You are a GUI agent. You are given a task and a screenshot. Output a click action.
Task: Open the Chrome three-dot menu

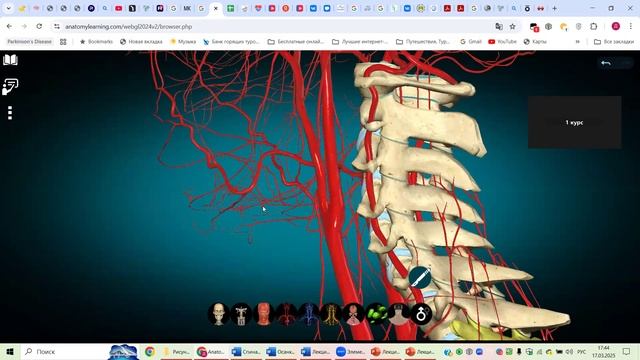[631, 27]
